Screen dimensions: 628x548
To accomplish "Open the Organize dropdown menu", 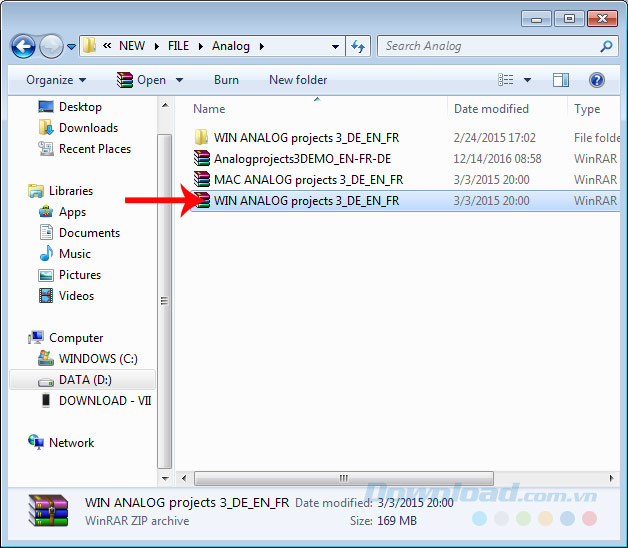I will point(56,80).
